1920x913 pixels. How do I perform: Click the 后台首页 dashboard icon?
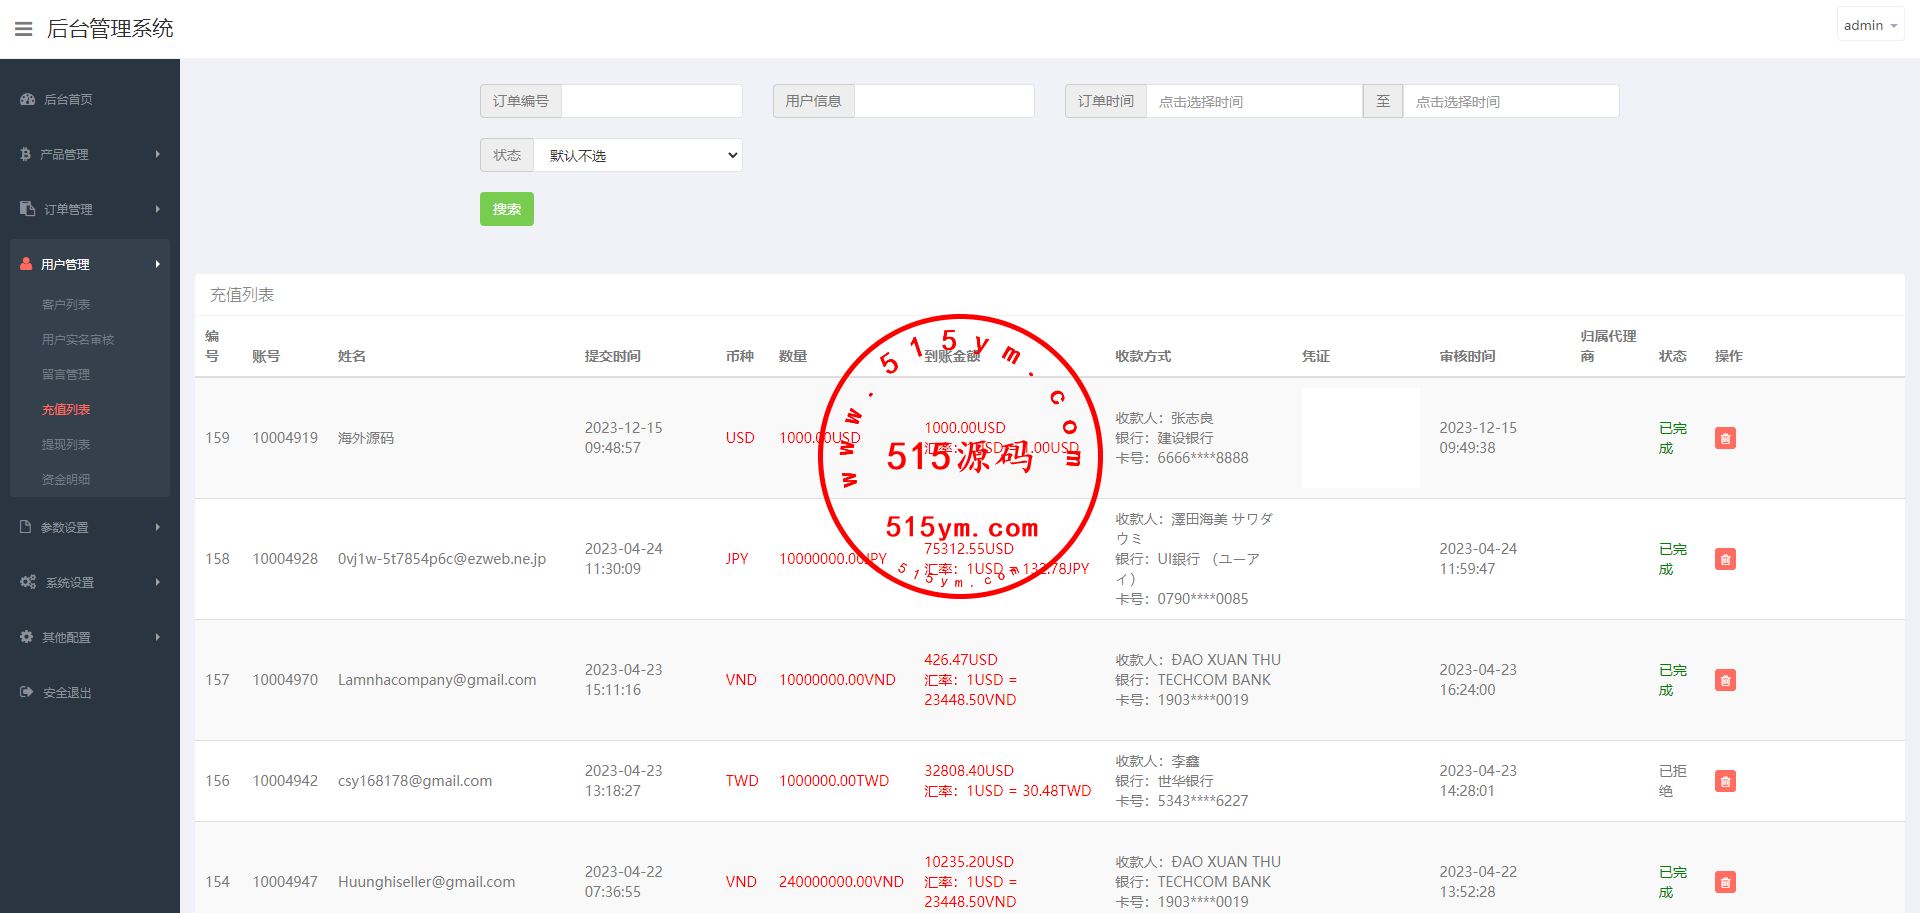[x=27, y=100]
